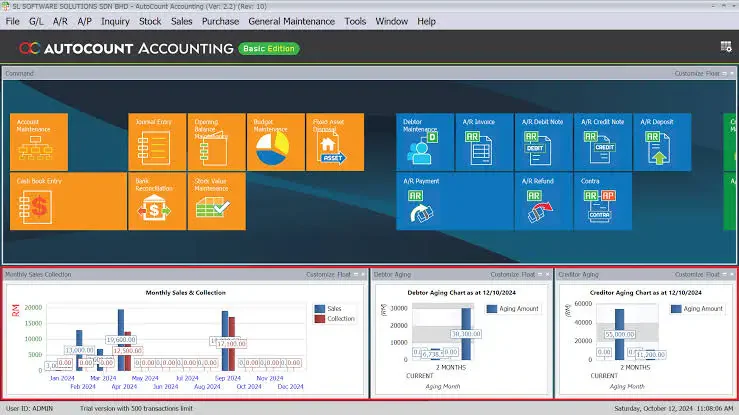Open Opening Balance Maintenance tile
The height and width of the screenshot is (415, 739).
tap(216, 142)
